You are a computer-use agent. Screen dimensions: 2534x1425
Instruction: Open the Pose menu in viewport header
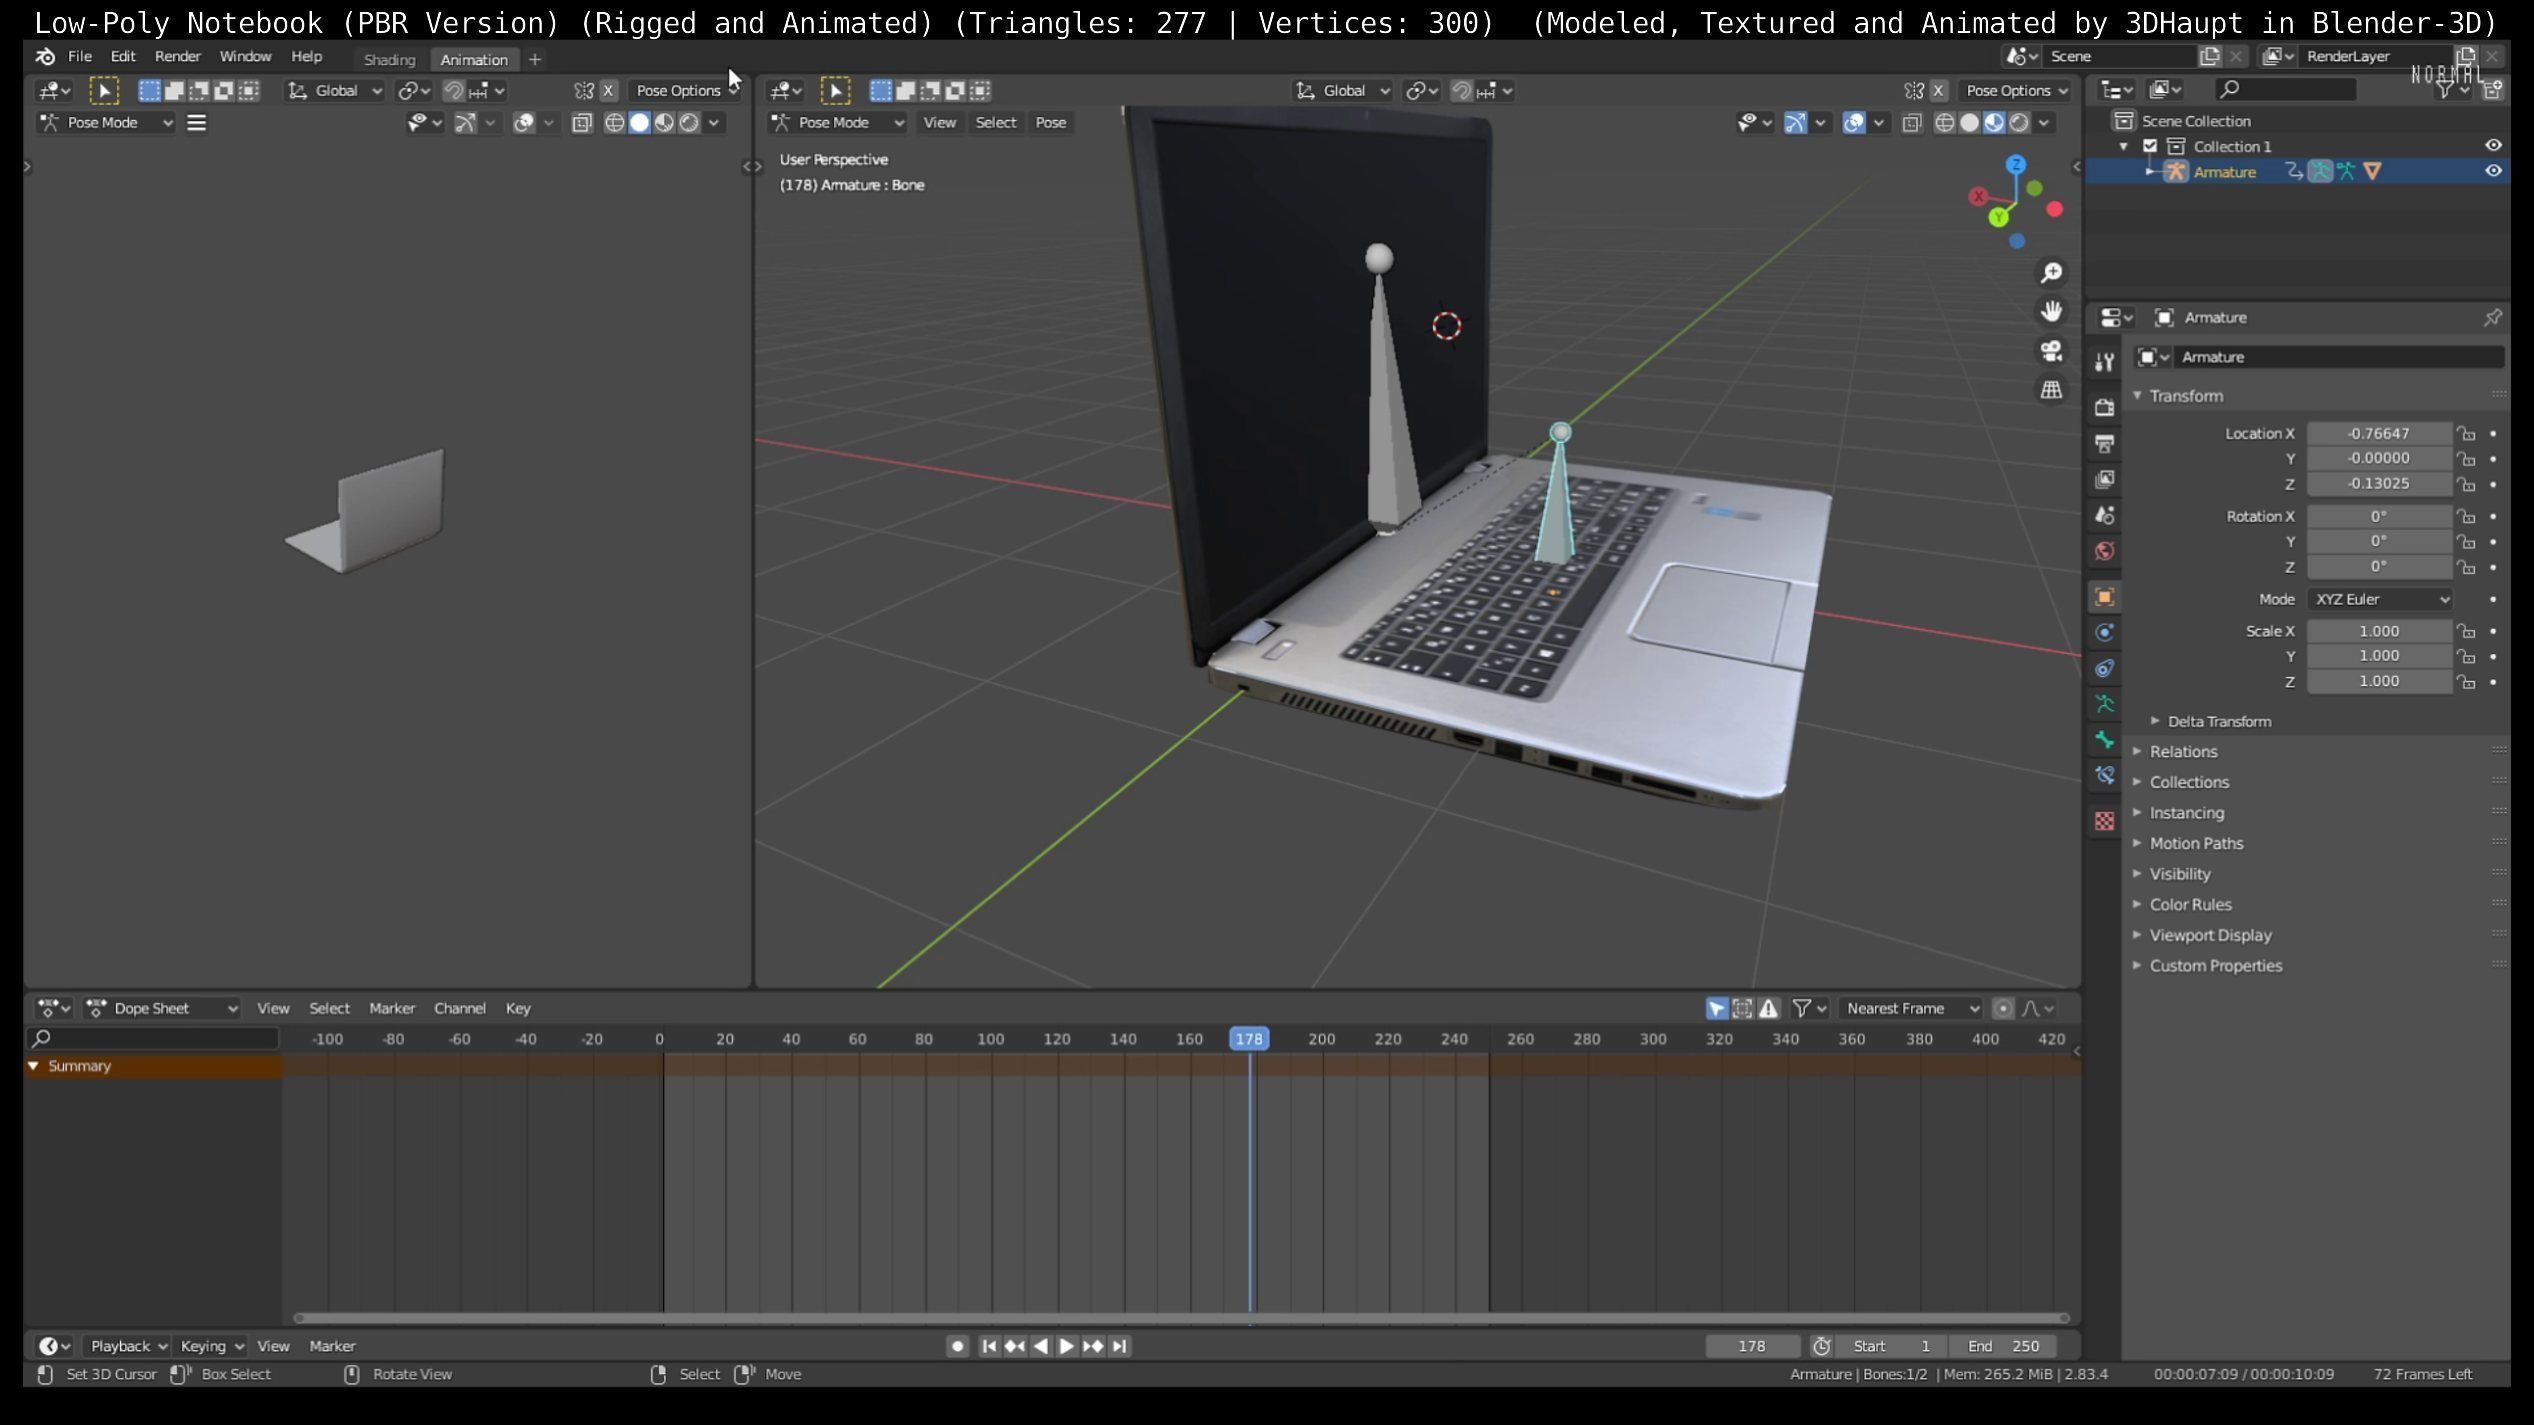tap(1050, 122)
